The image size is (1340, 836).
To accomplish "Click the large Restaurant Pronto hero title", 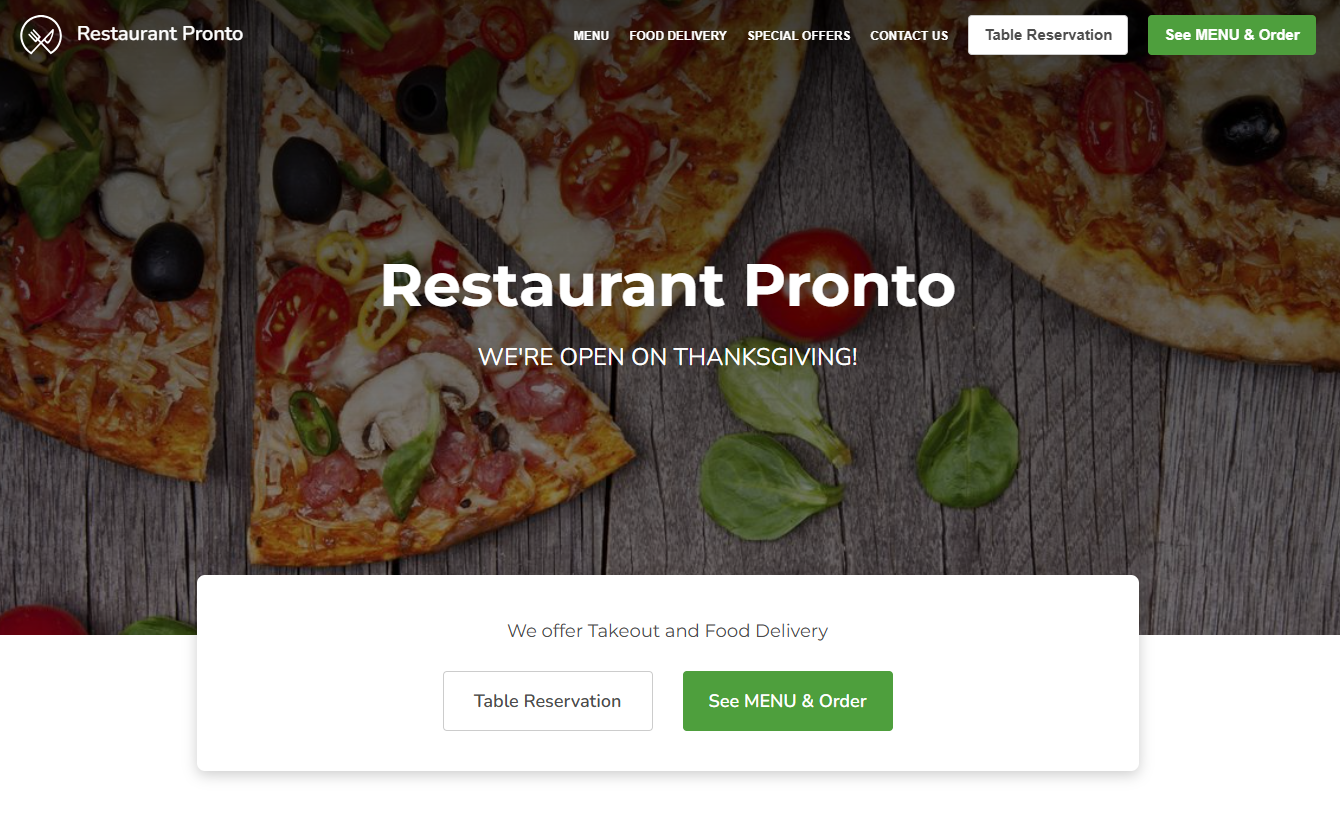I will click(668, 286).
